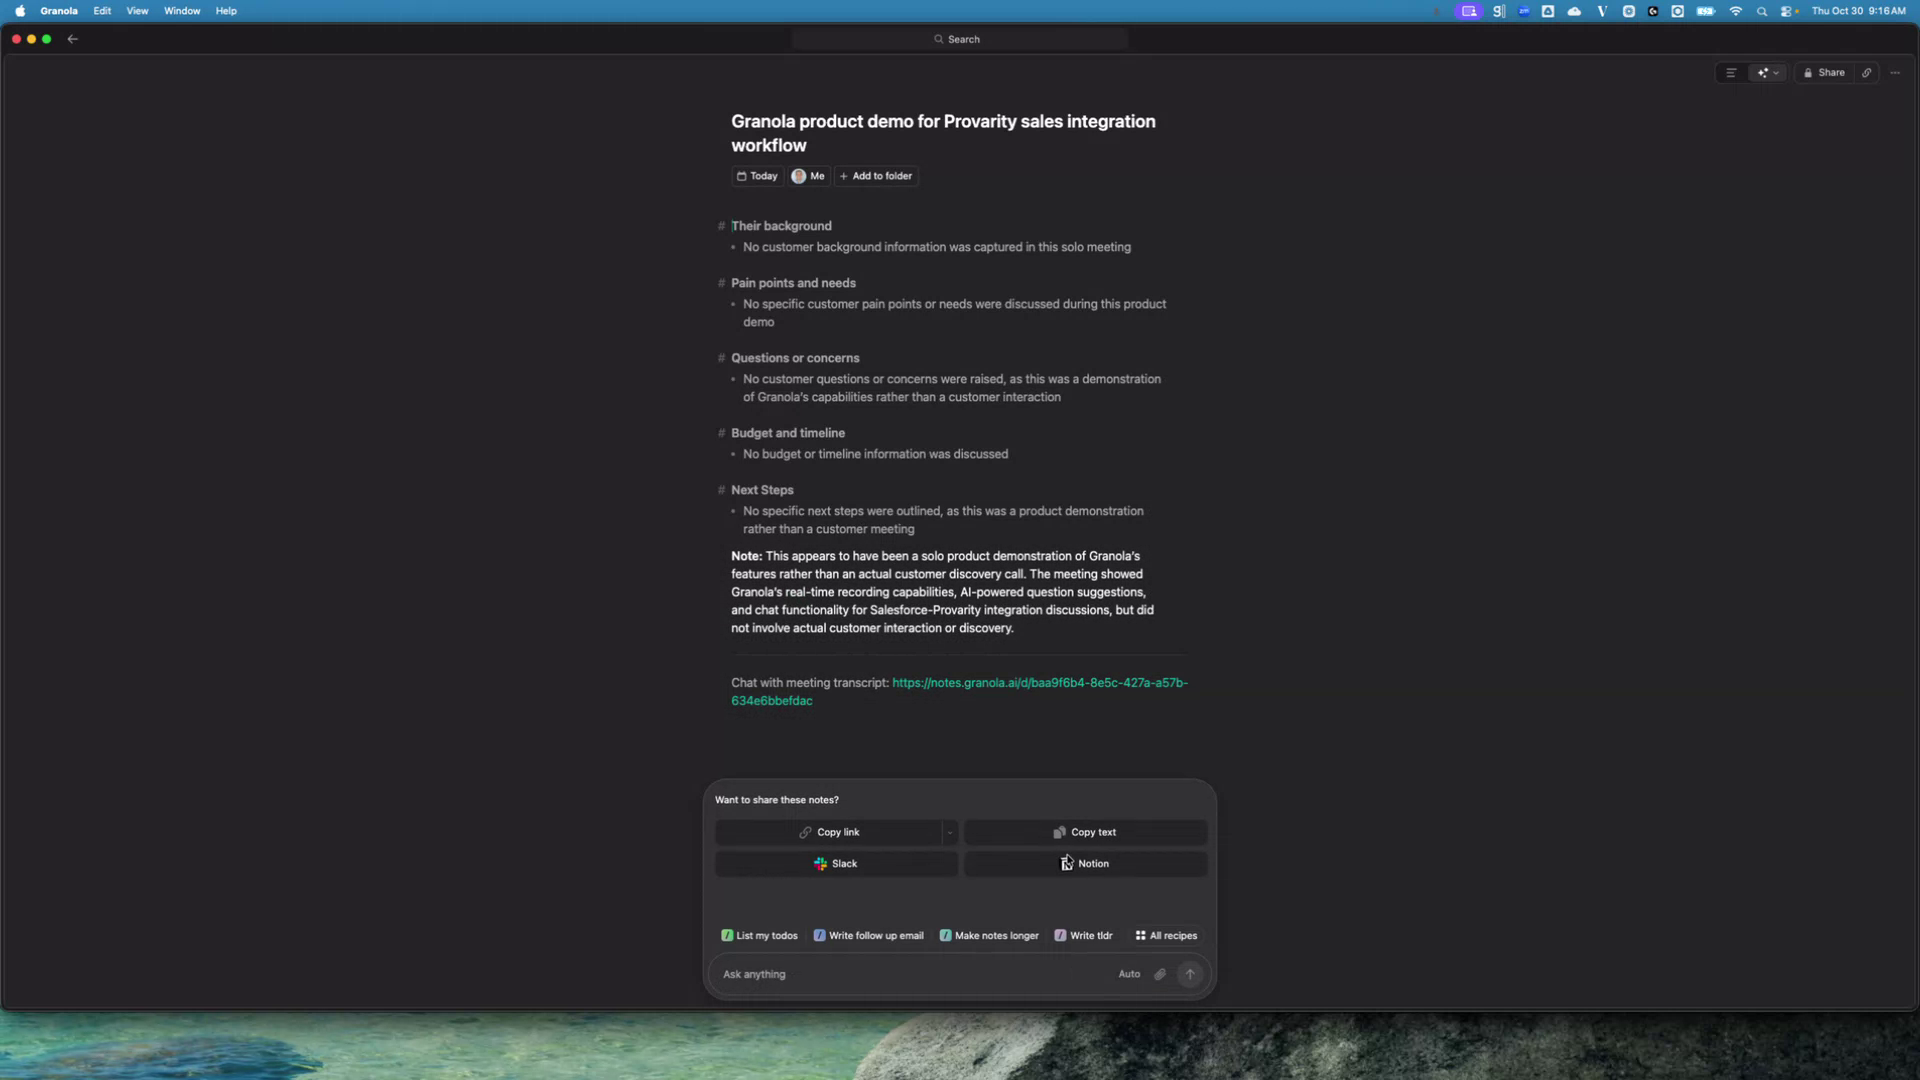Open the three-dot more options menu
1920x1080 pixels.
[1895, 72]
